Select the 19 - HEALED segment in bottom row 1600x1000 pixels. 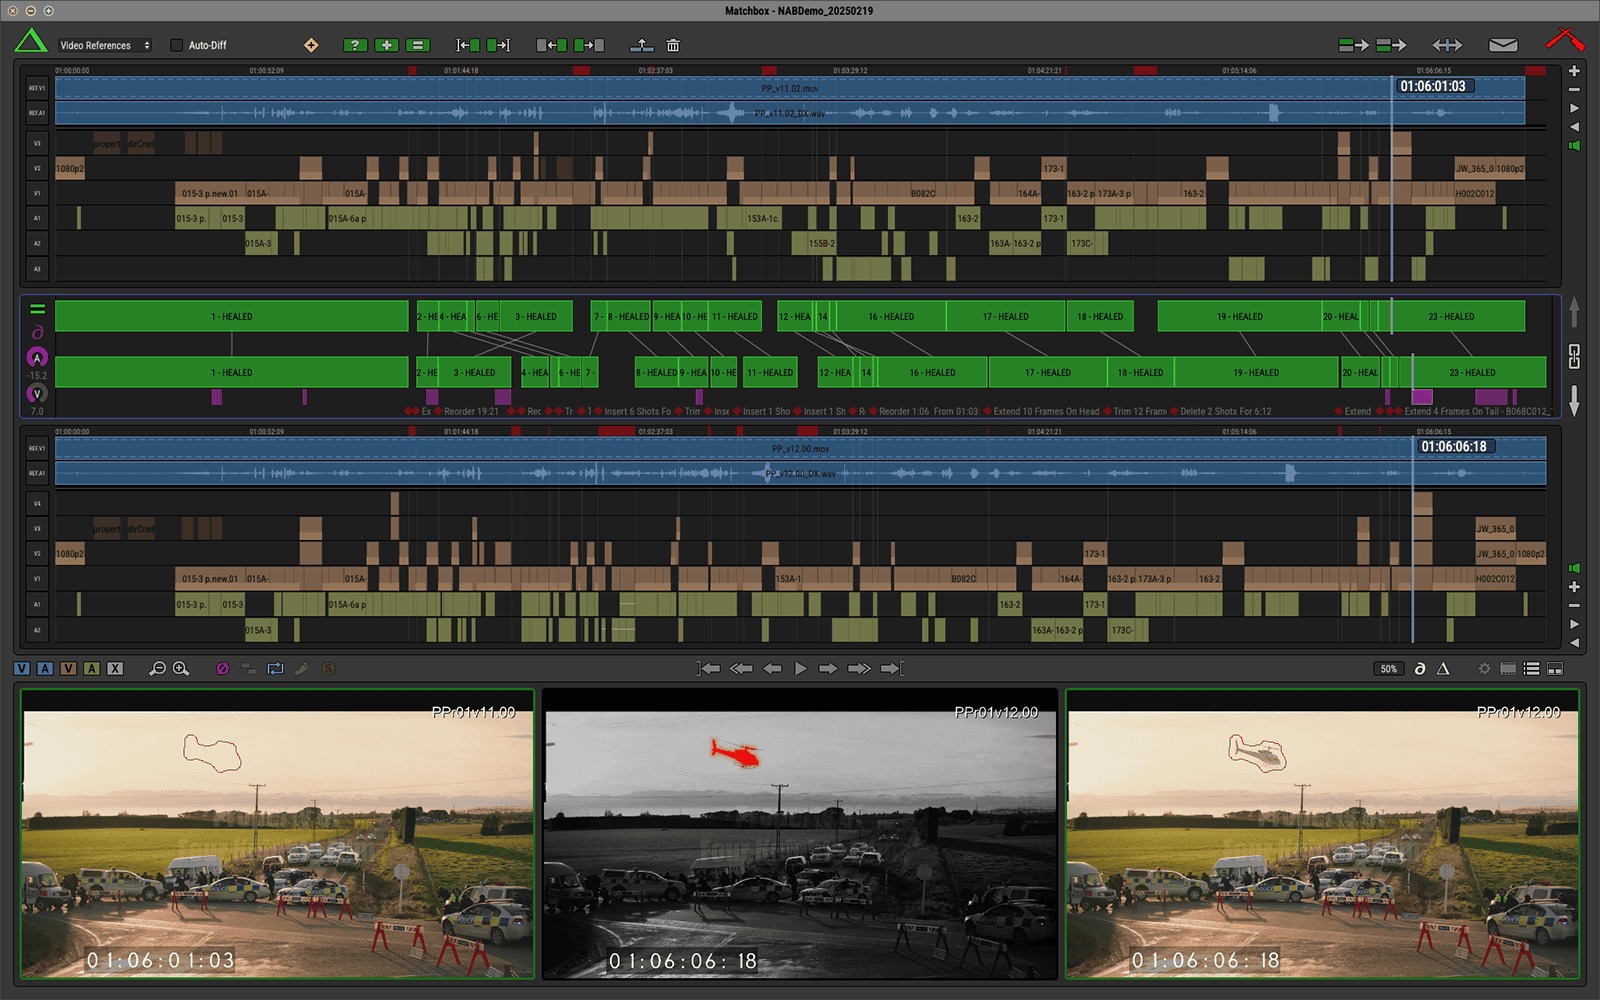click(1255, 373)
